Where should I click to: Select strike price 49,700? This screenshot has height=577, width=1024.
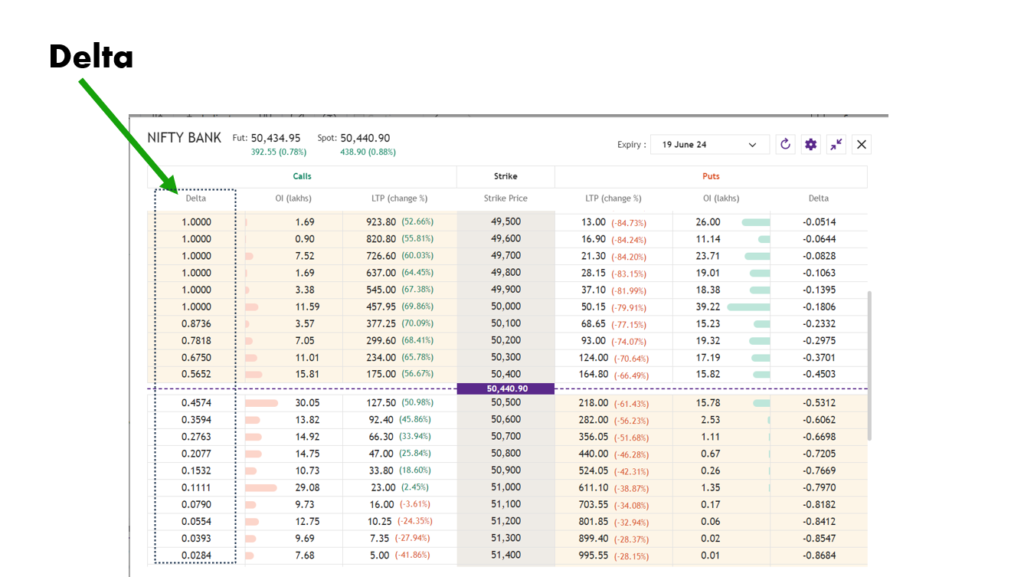tap(505, 256)
